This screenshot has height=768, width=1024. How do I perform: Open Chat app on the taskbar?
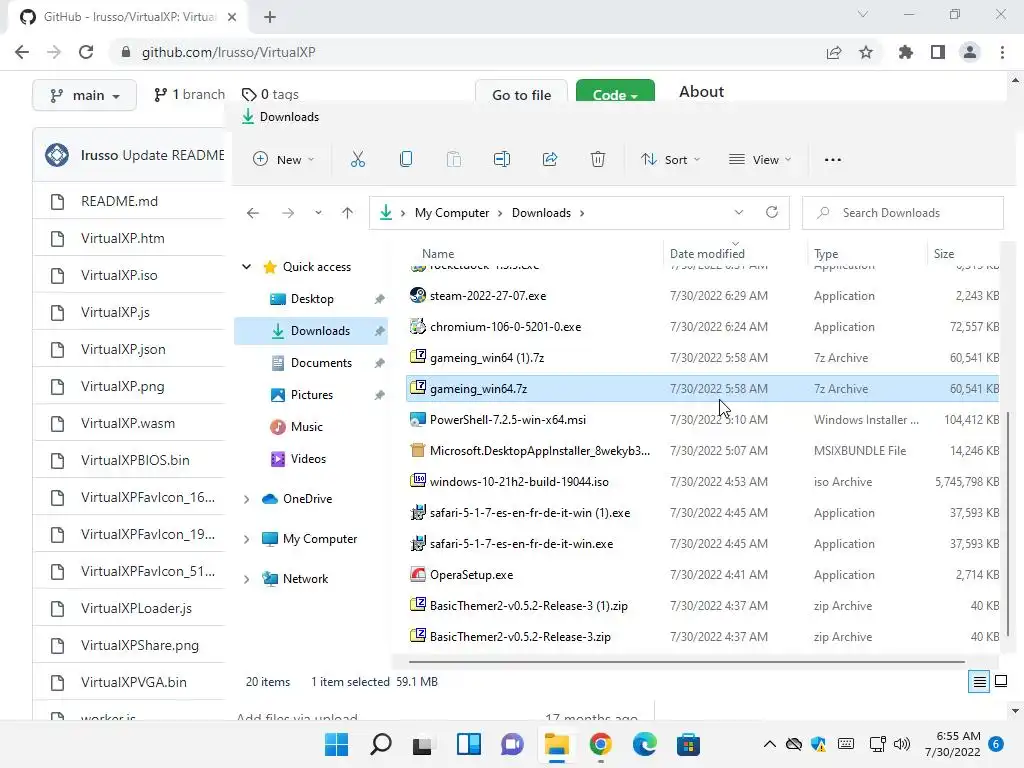tap(513, 744)
